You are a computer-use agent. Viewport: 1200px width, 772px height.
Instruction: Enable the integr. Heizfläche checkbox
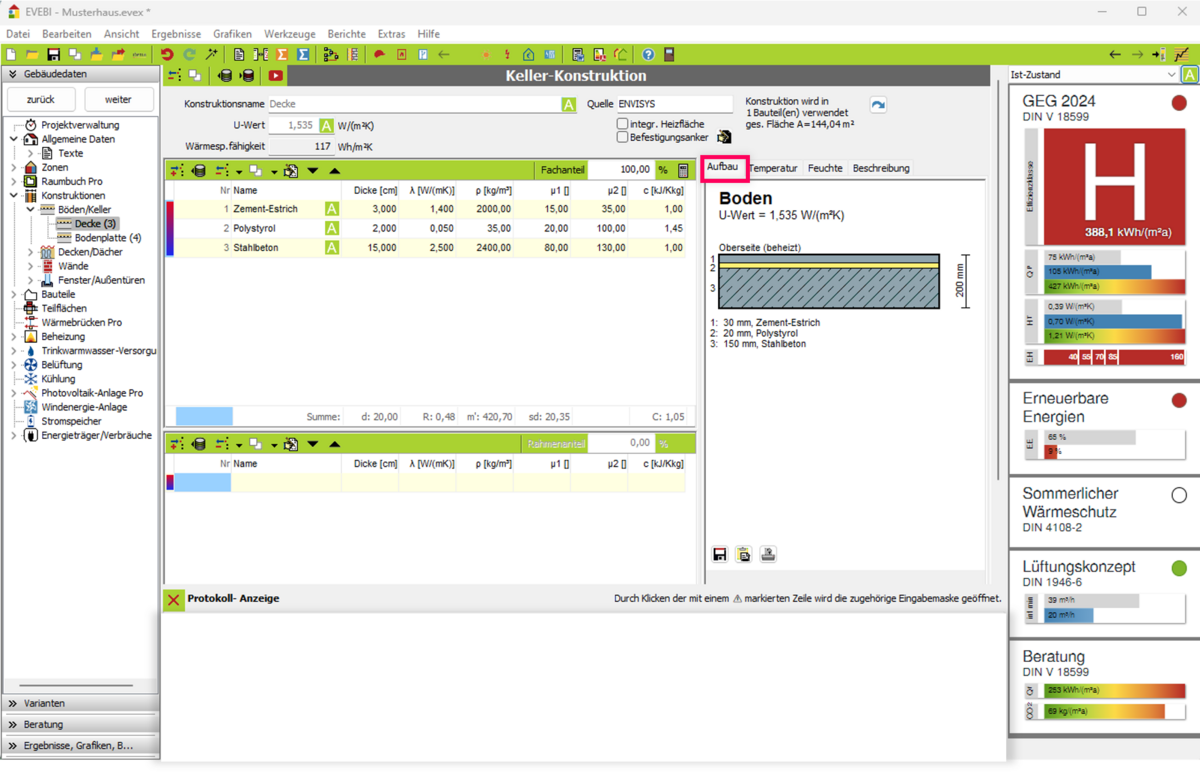(x=622, y=124)
